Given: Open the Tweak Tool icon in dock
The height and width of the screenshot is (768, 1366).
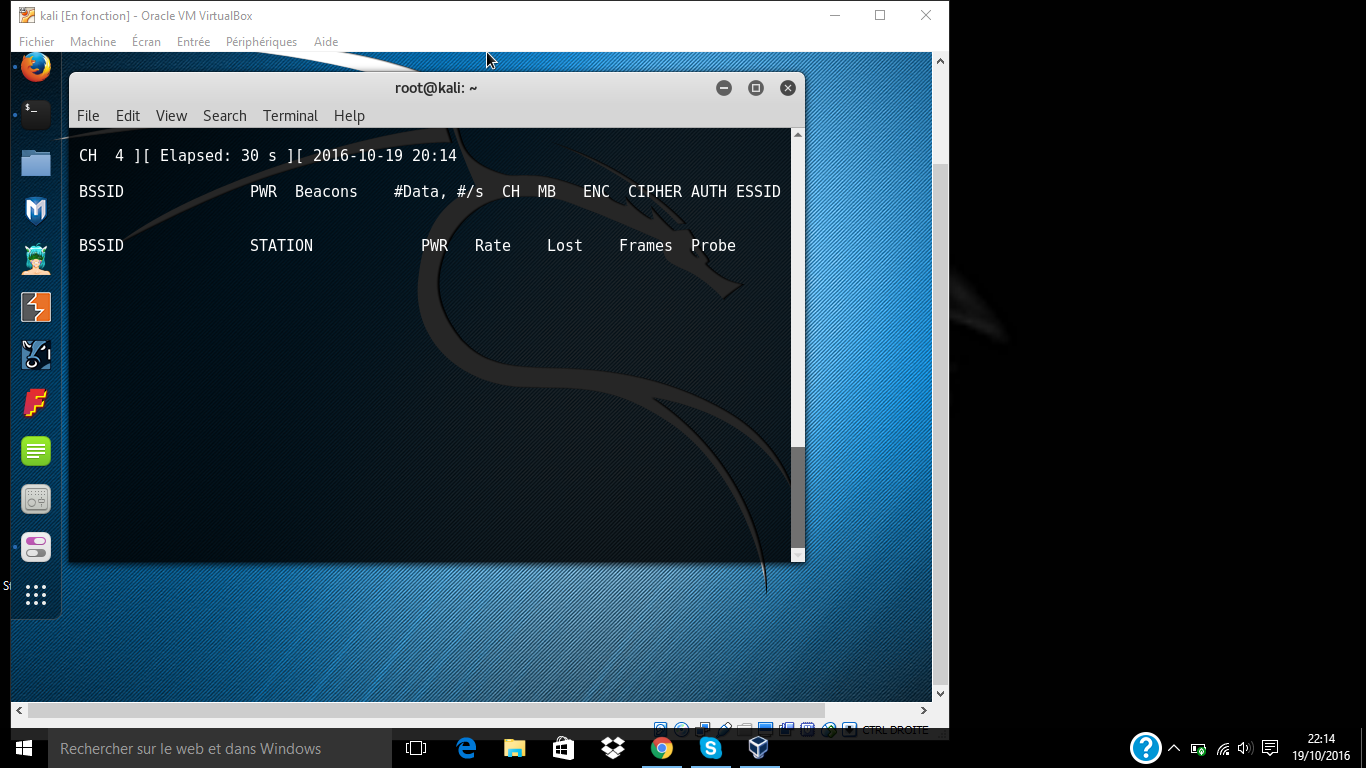Looking at the screenshot, I should coord(36,547).
